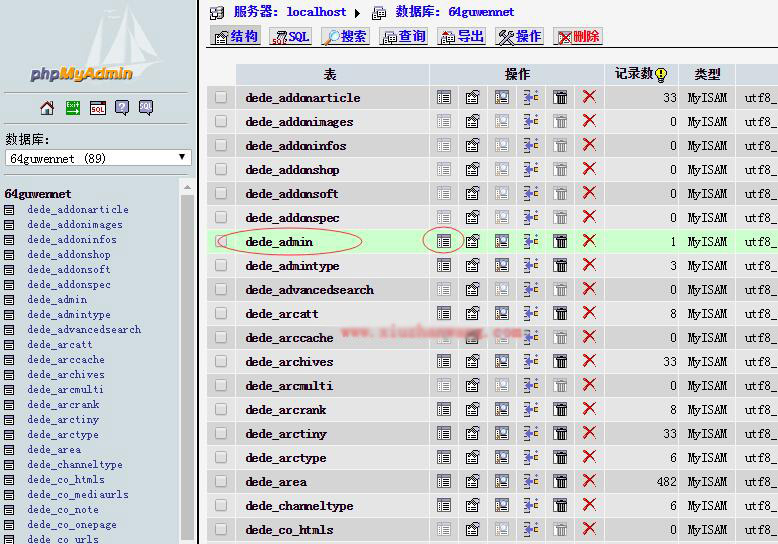Click browse icon for dede_admin row
Image resolution: width=778 pixels, height=544 pixels.
(443, 241)
